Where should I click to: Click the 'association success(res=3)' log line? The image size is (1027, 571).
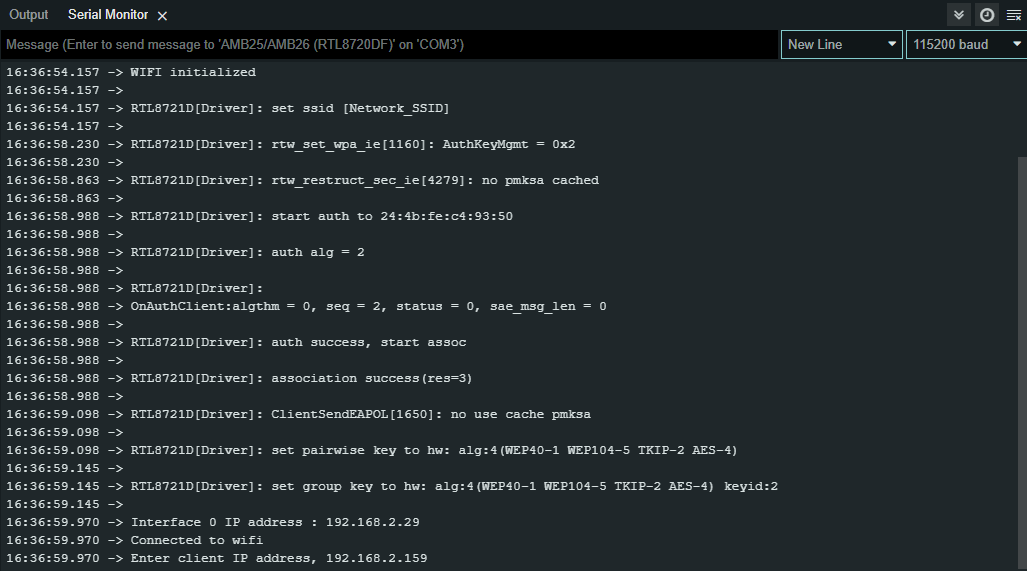point(300,378)
